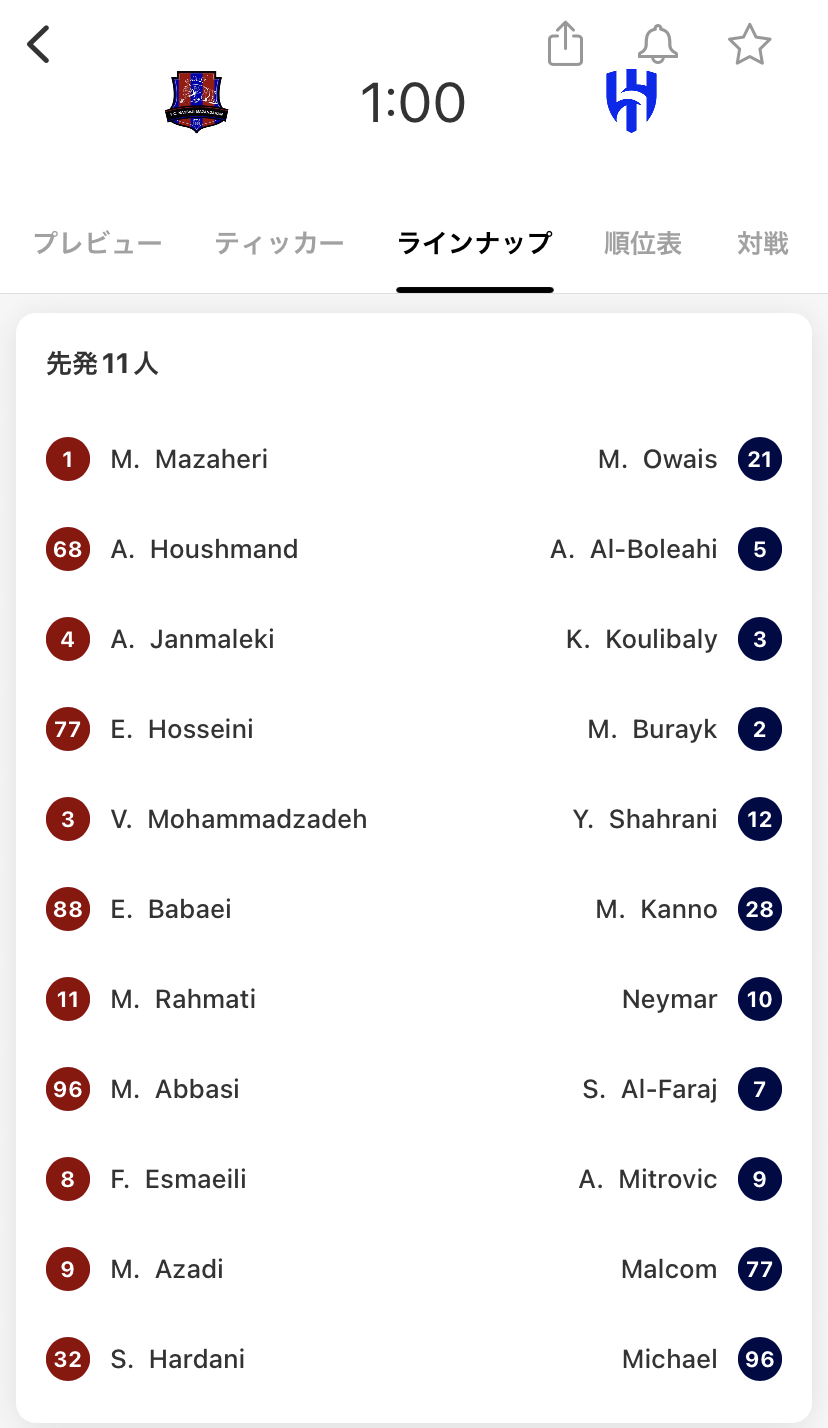Screen dimensions: 828x1428
Task: Open the home team crest
Action: pyautogui.click(x=197, y=102)
